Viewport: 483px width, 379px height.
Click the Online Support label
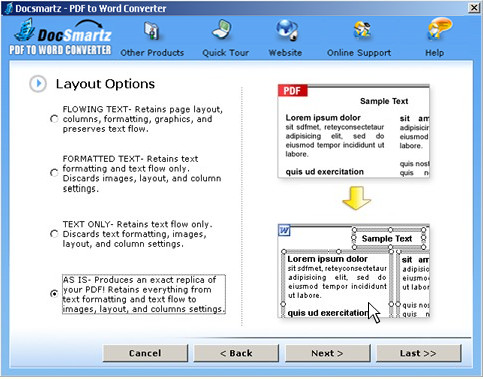point(359,53)
